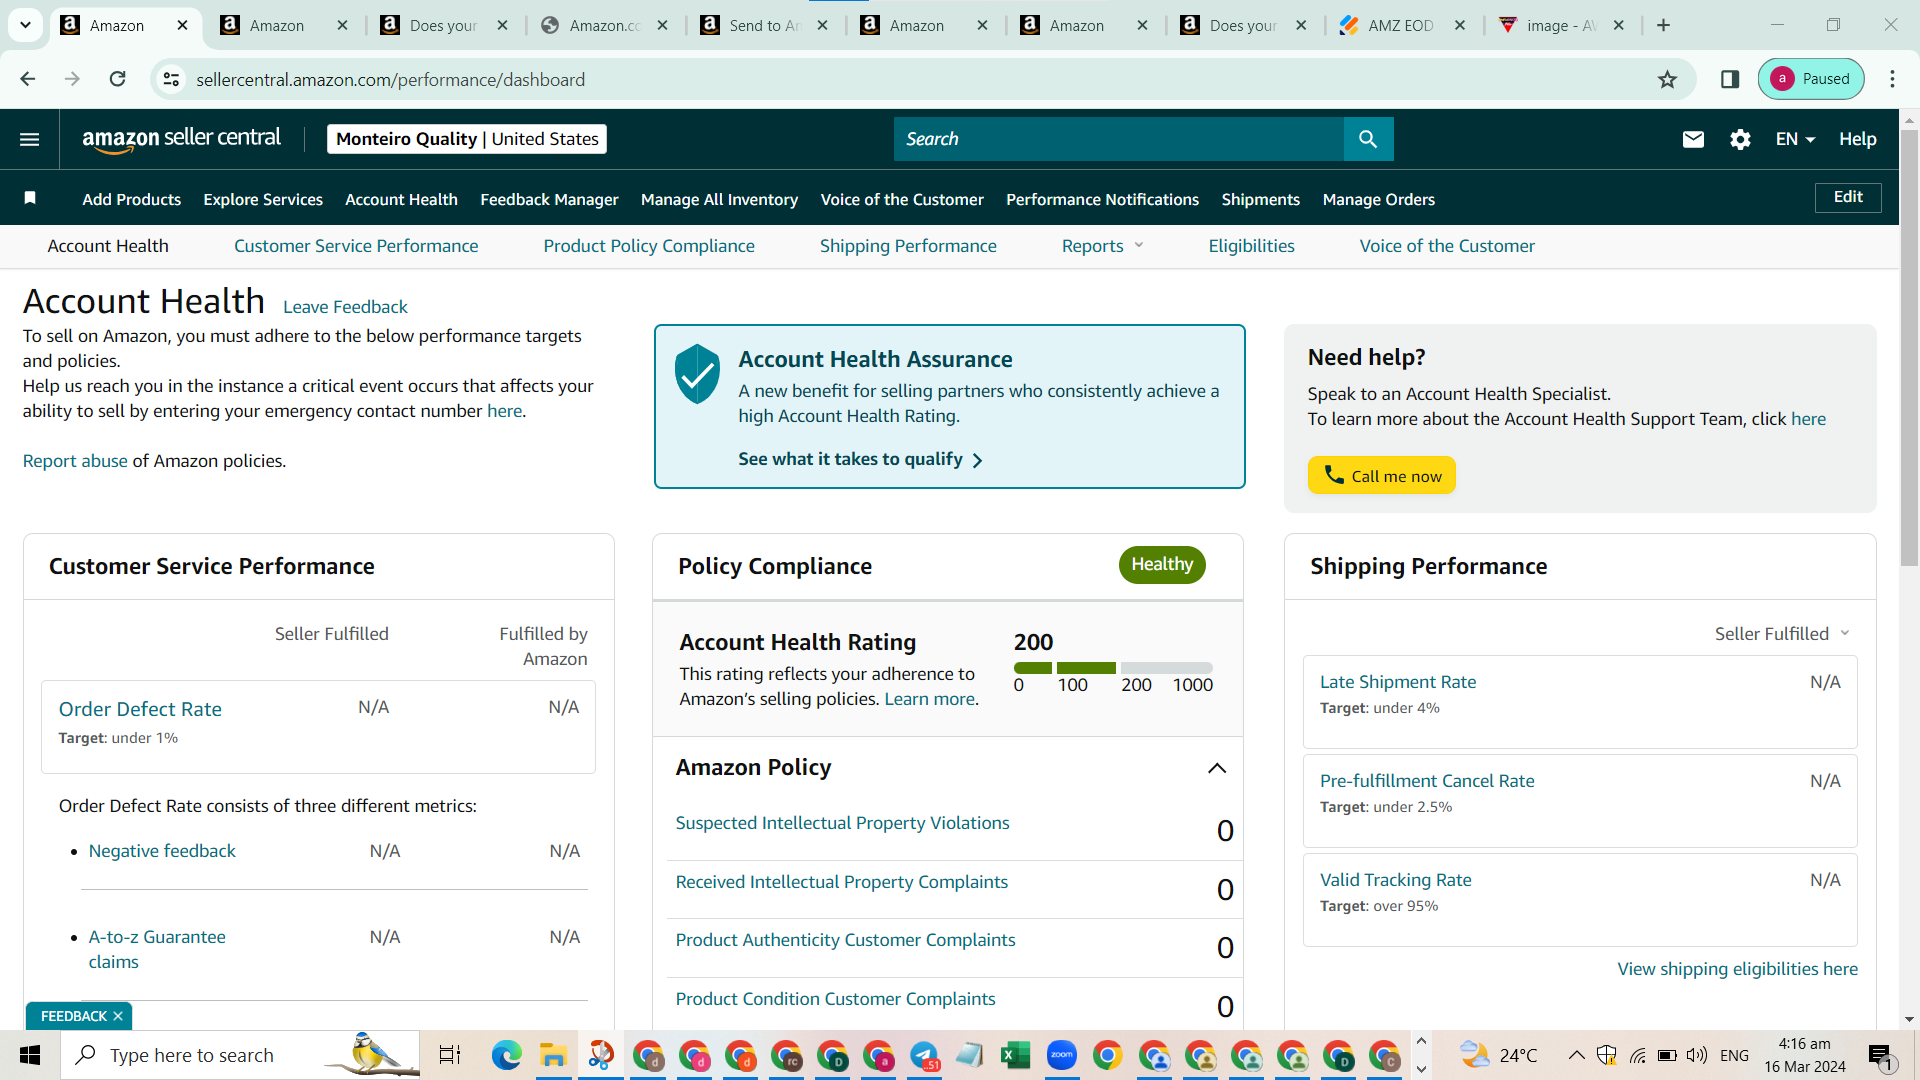Close the FEEDBACK tab with the X
Viewport: 1920px width, 1080px height.
[x=118, y=1016]
